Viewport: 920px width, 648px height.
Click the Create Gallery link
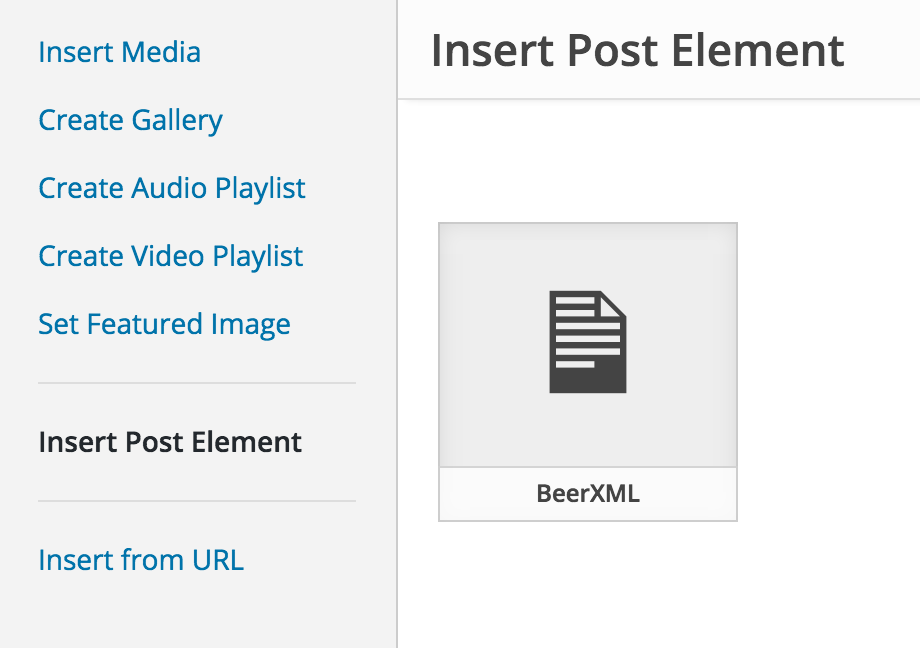pos(130,120)
